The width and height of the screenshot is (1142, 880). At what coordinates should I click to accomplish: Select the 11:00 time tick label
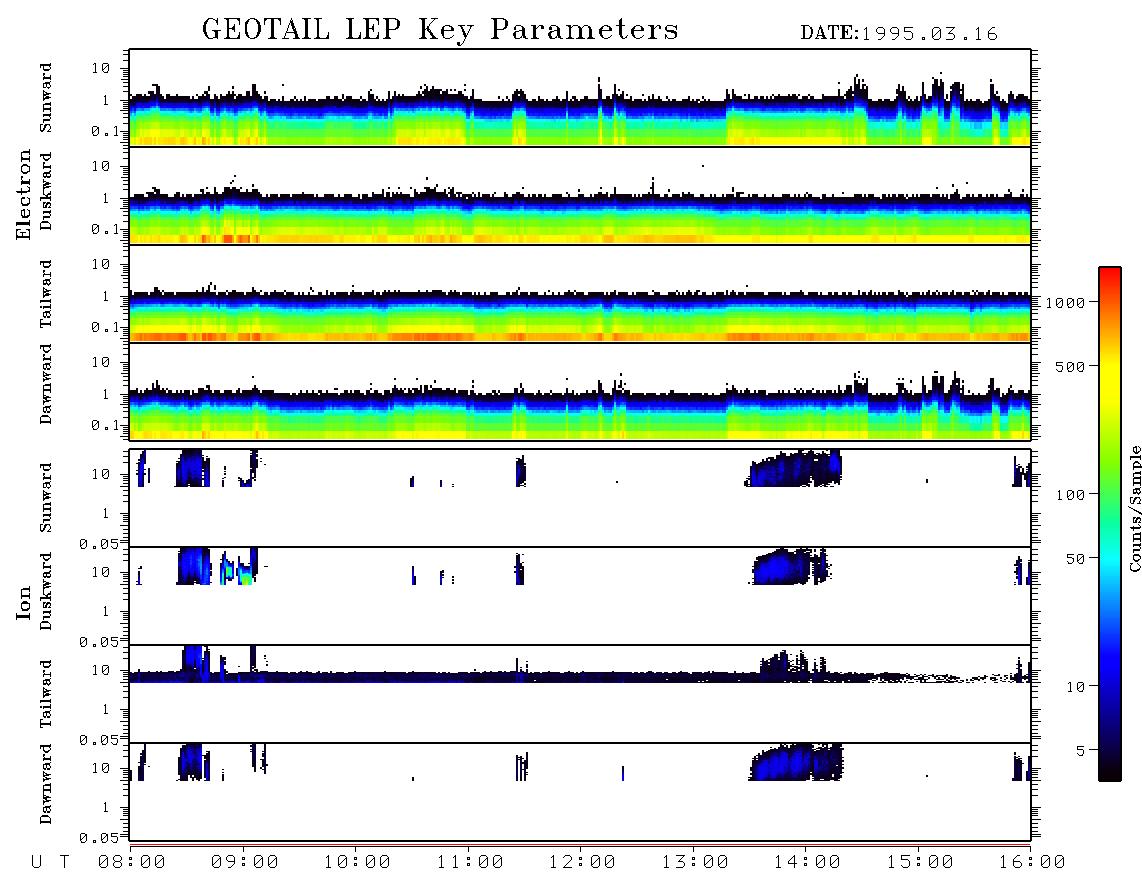469,862
